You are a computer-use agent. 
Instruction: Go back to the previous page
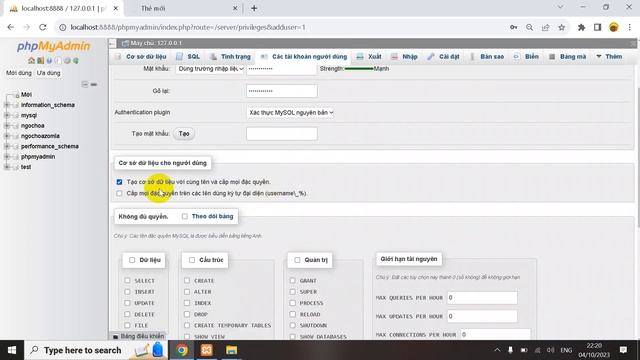(x=11, y=27)
